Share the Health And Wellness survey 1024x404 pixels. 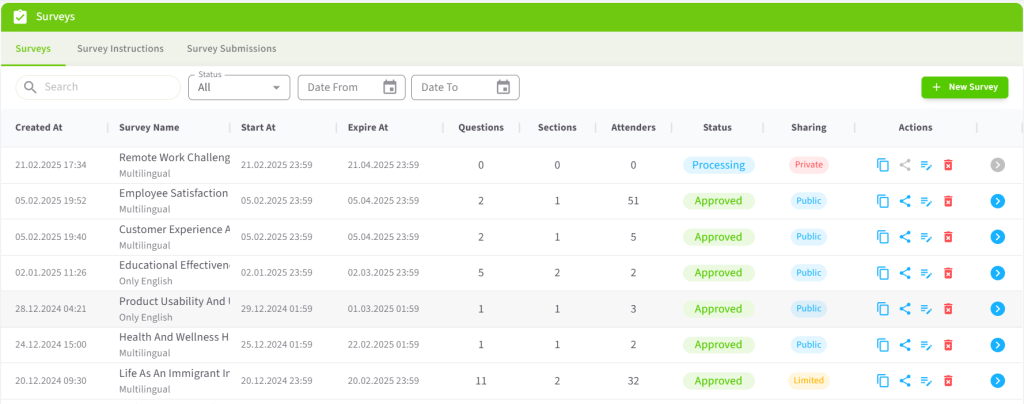pyautogui.click(x=904, y=345)
